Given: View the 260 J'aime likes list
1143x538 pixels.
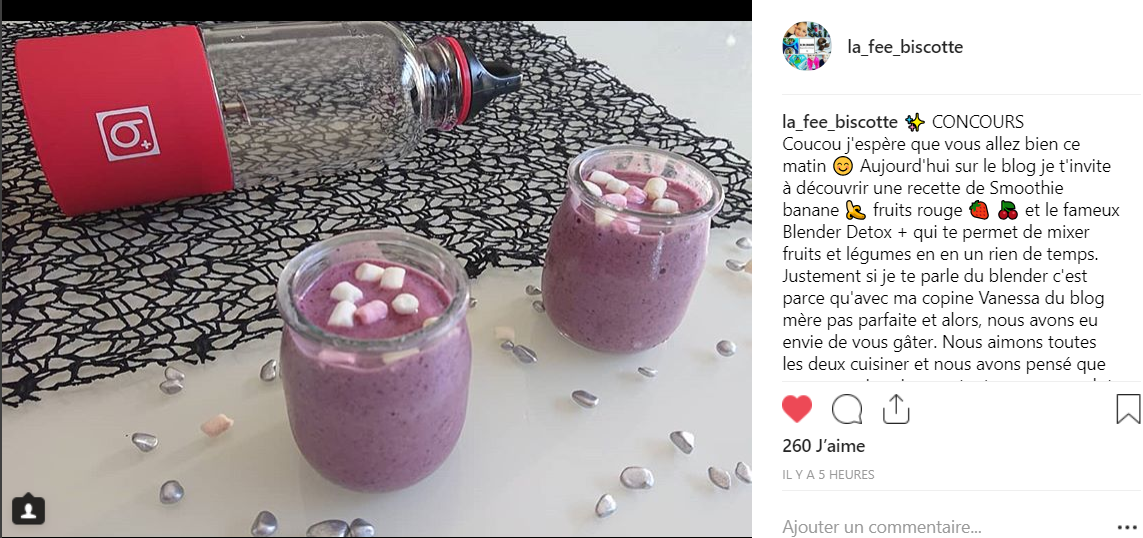Looking at the screenshot, I should pos(824,445).
